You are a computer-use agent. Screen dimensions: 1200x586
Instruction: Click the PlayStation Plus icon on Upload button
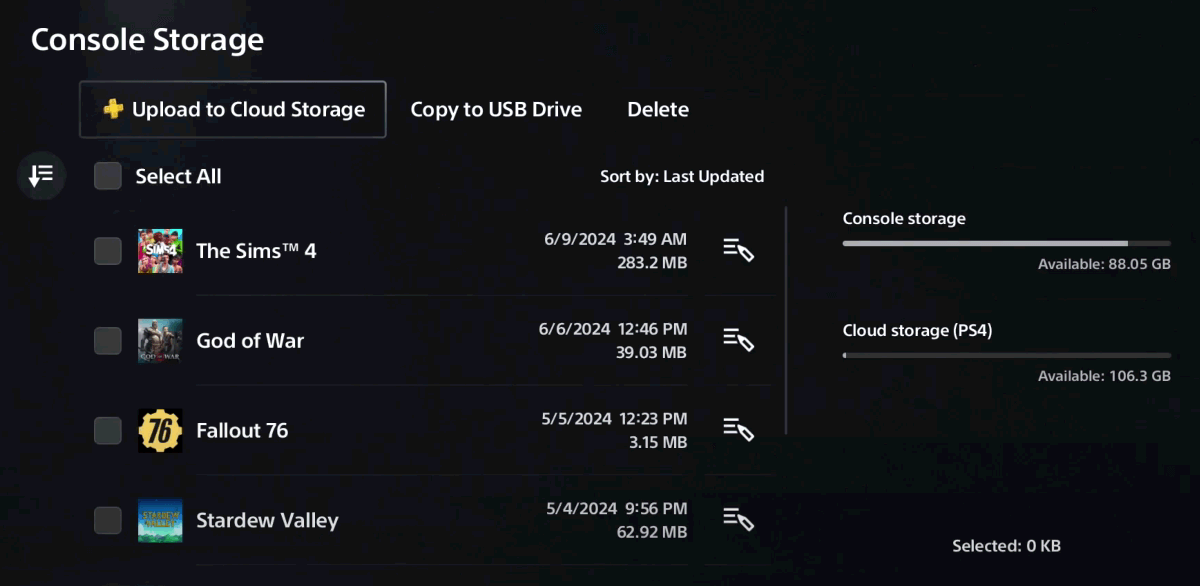pyautogui.click(x=113, y=109)
